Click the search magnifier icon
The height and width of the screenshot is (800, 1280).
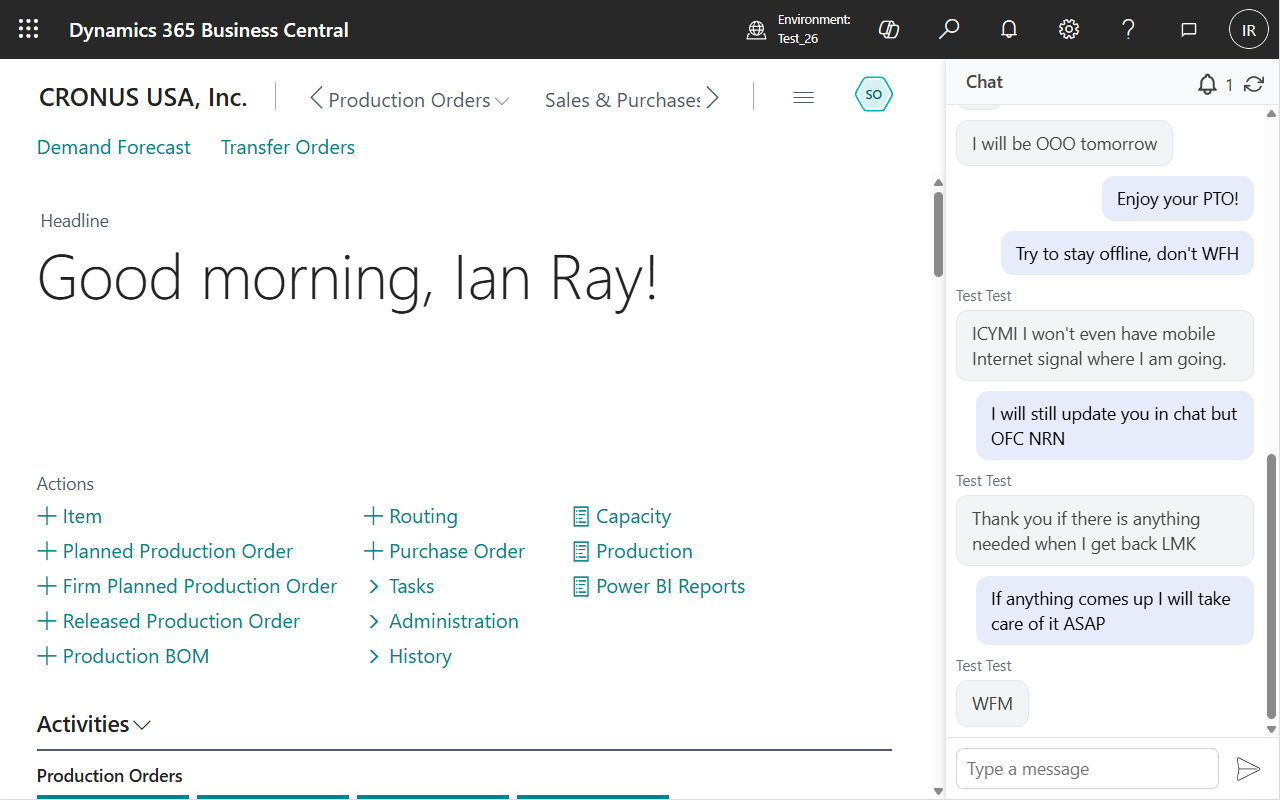(x=949, y=30)
